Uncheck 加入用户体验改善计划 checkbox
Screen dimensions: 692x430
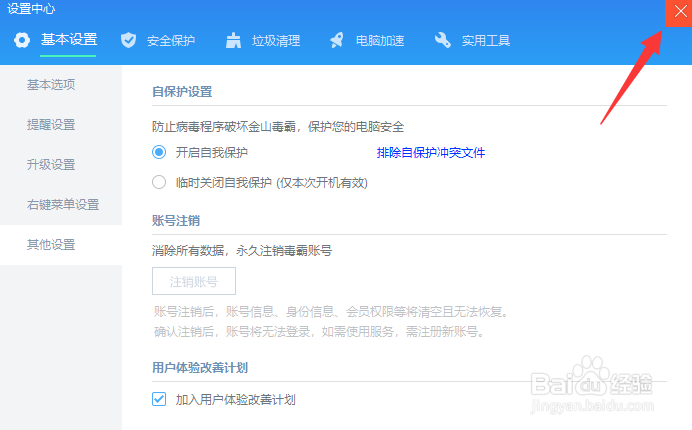(x=159, y=399)
